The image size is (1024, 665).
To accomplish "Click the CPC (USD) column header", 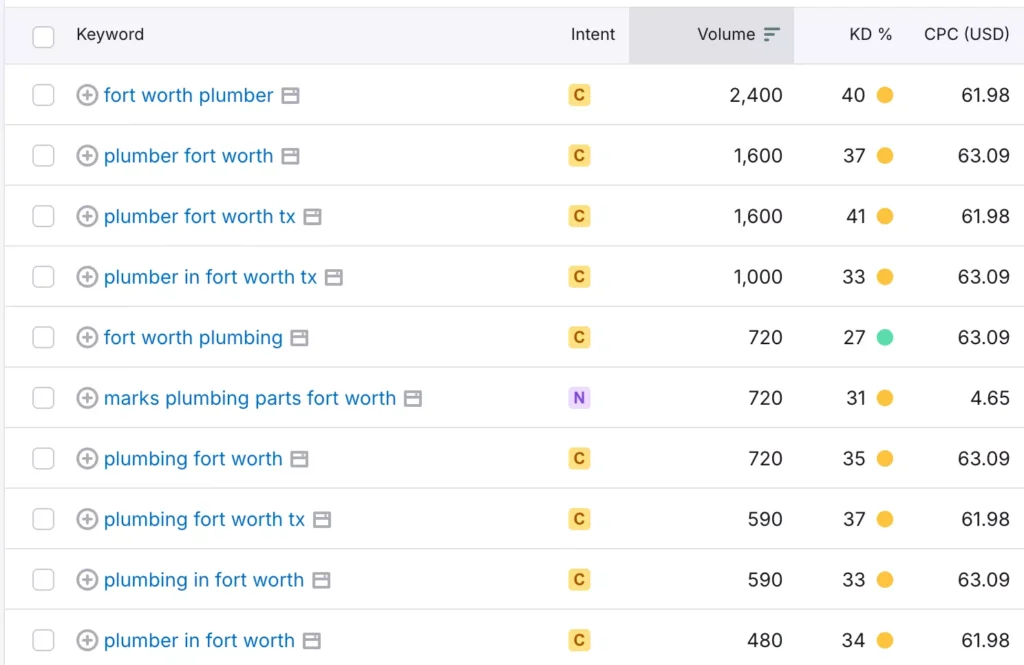I will pos(966,33).
